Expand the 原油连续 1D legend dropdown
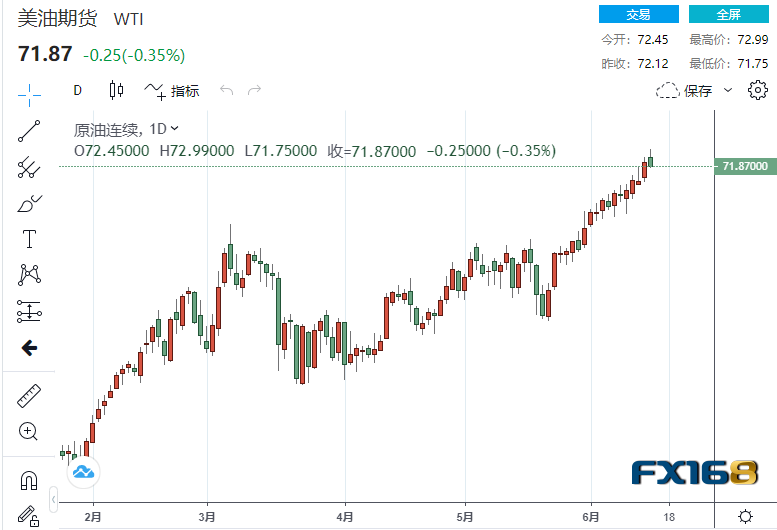This screenshot has width=777, height=530. [x=175, y=128]
